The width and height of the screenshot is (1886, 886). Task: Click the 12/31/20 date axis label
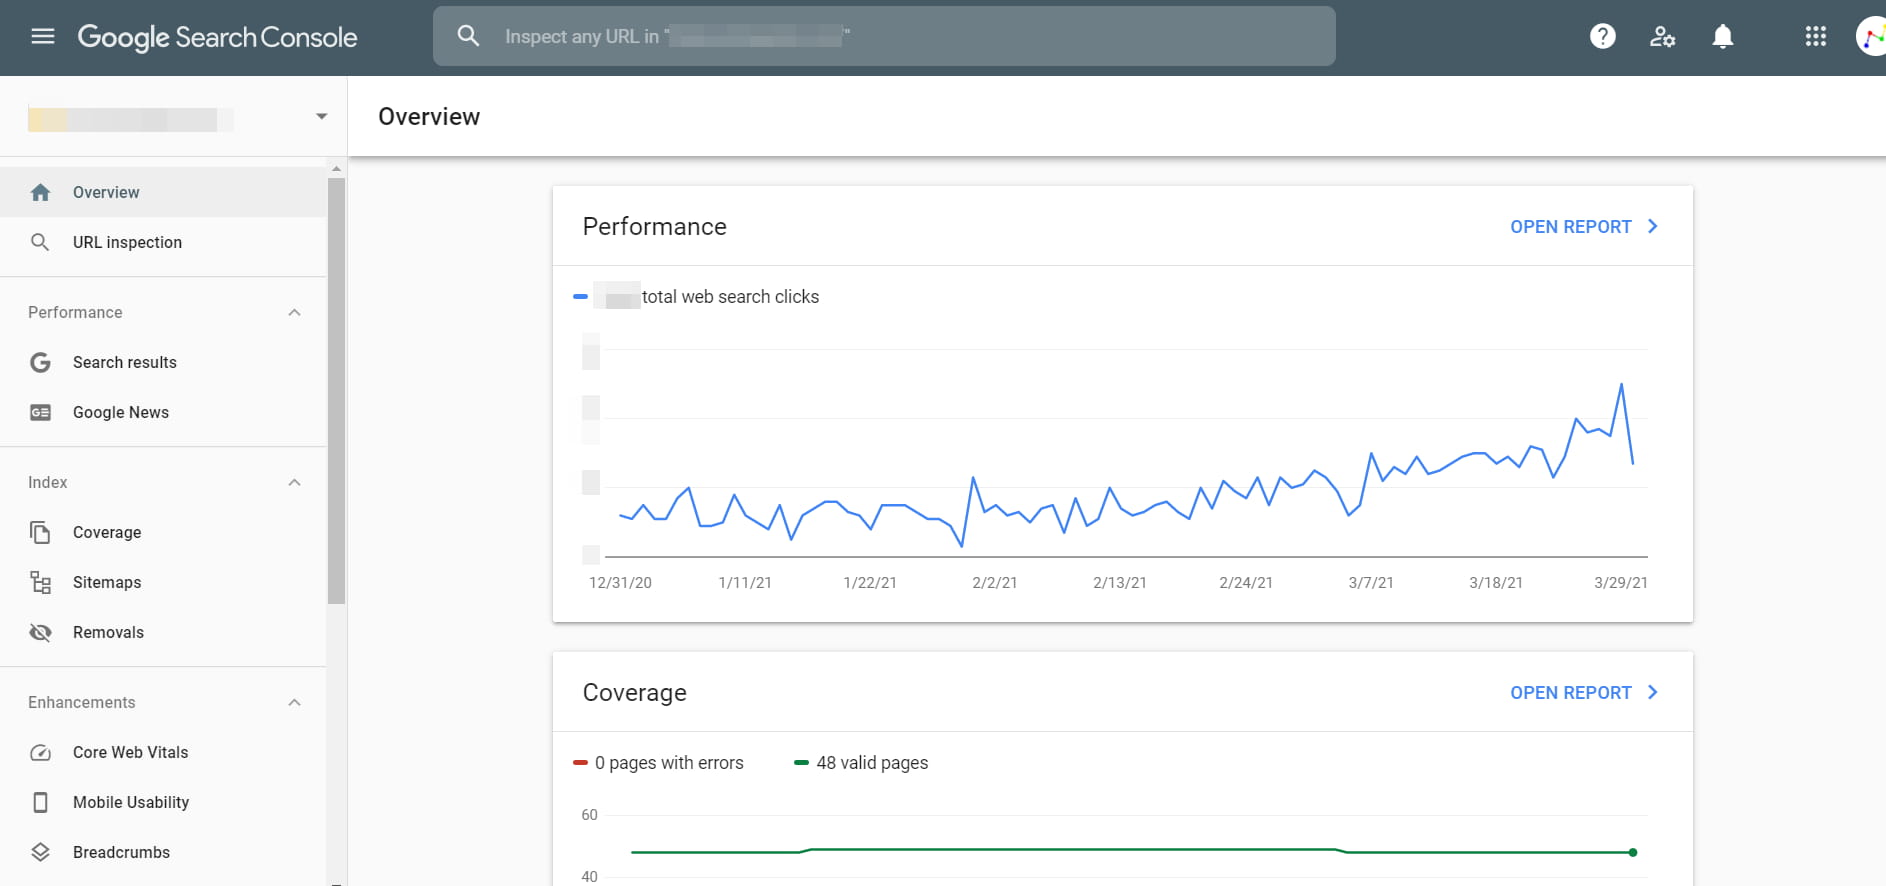coord(620,583)
